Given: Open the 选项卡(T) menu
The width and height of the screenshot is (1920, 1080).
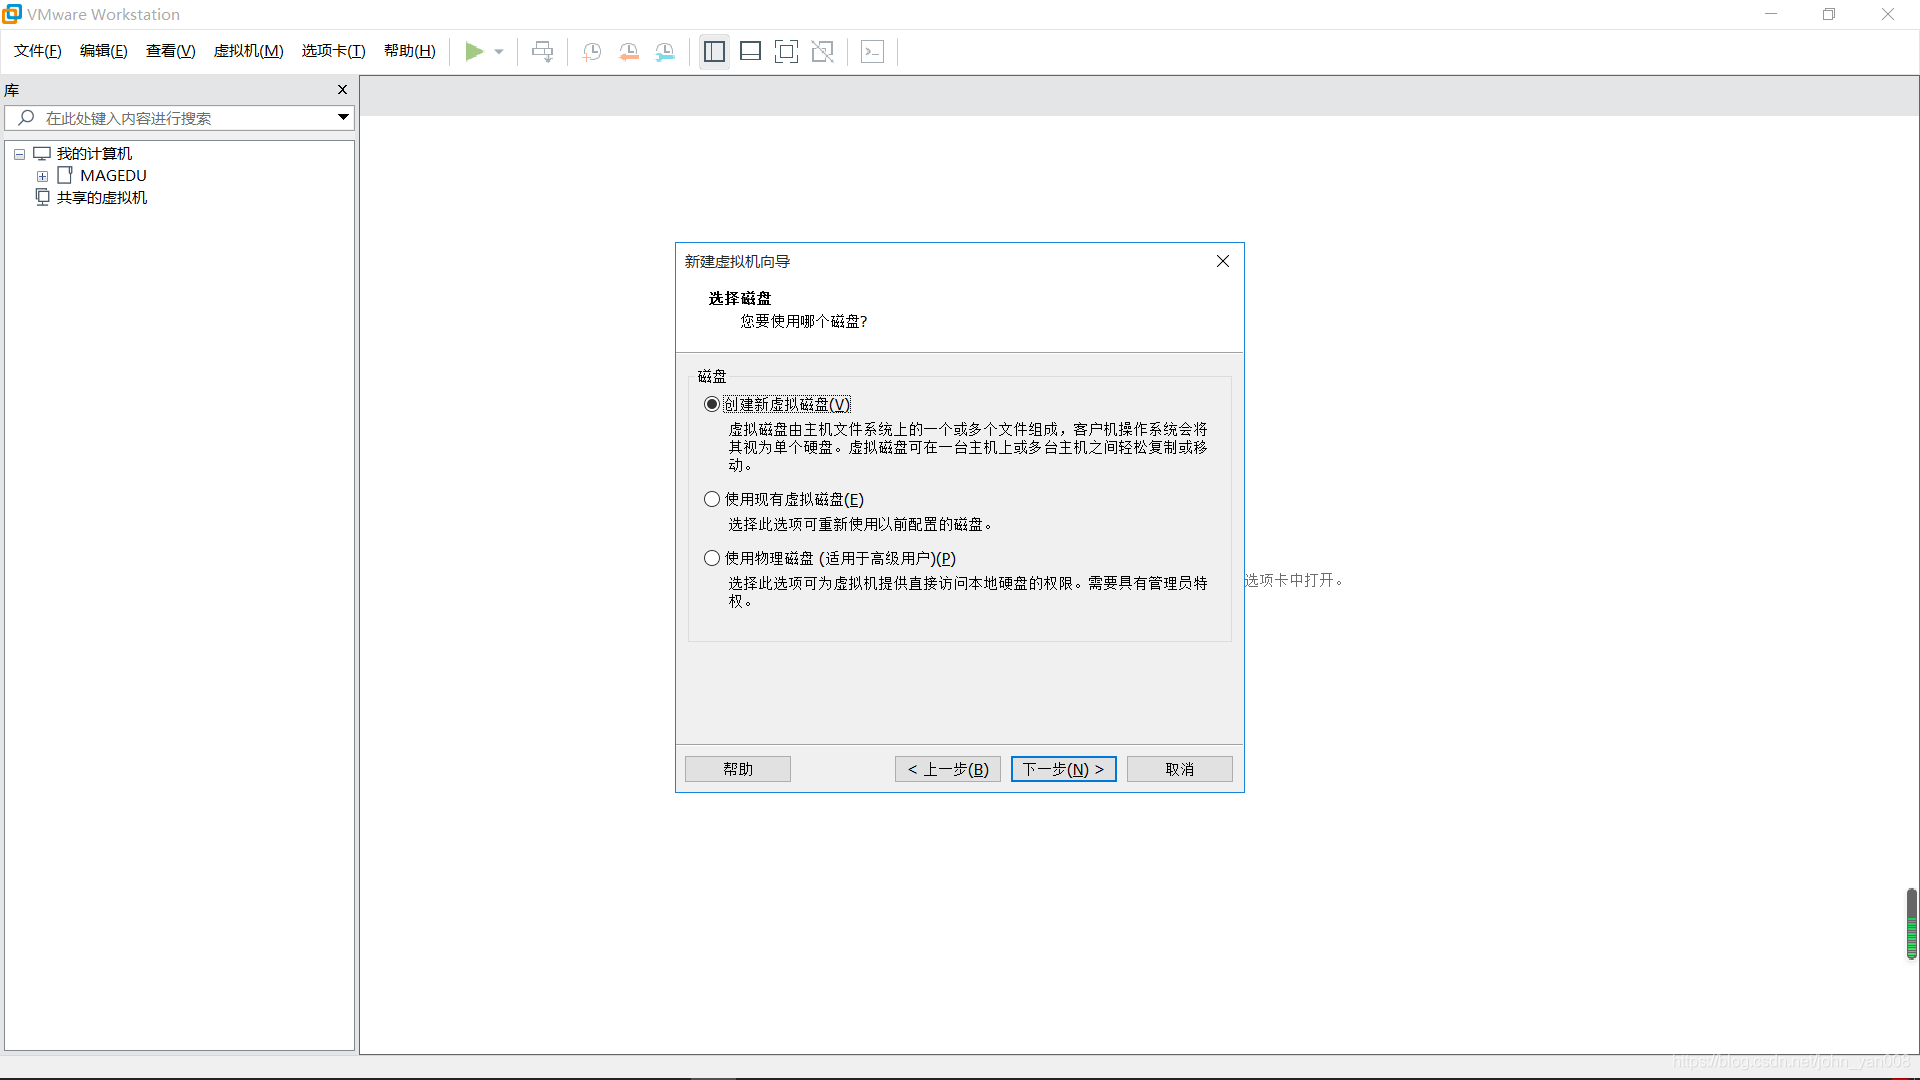Looking at the screenshot, I should (x=333, y=51).
